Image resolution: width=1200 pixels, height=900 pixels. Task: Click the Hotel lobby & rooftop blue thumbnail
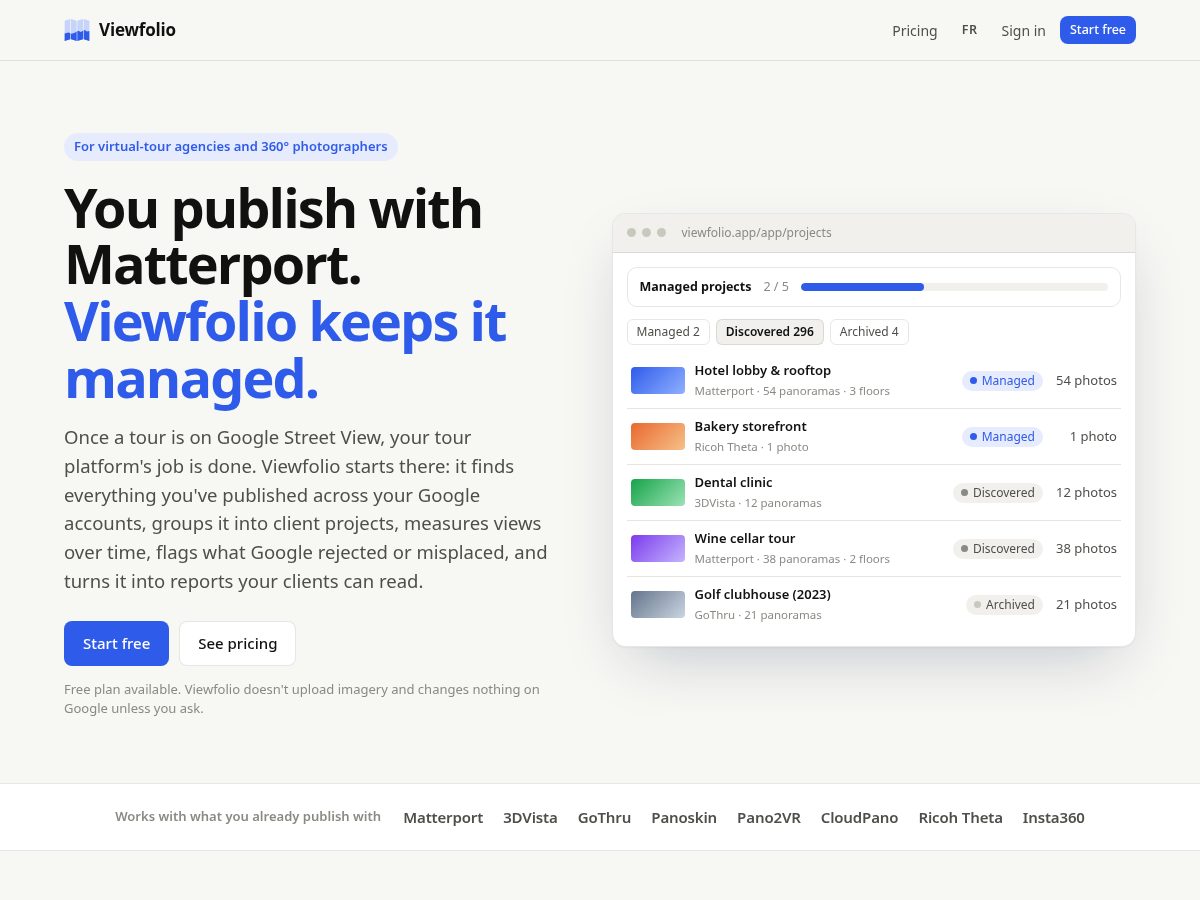[x=658, y=380]
